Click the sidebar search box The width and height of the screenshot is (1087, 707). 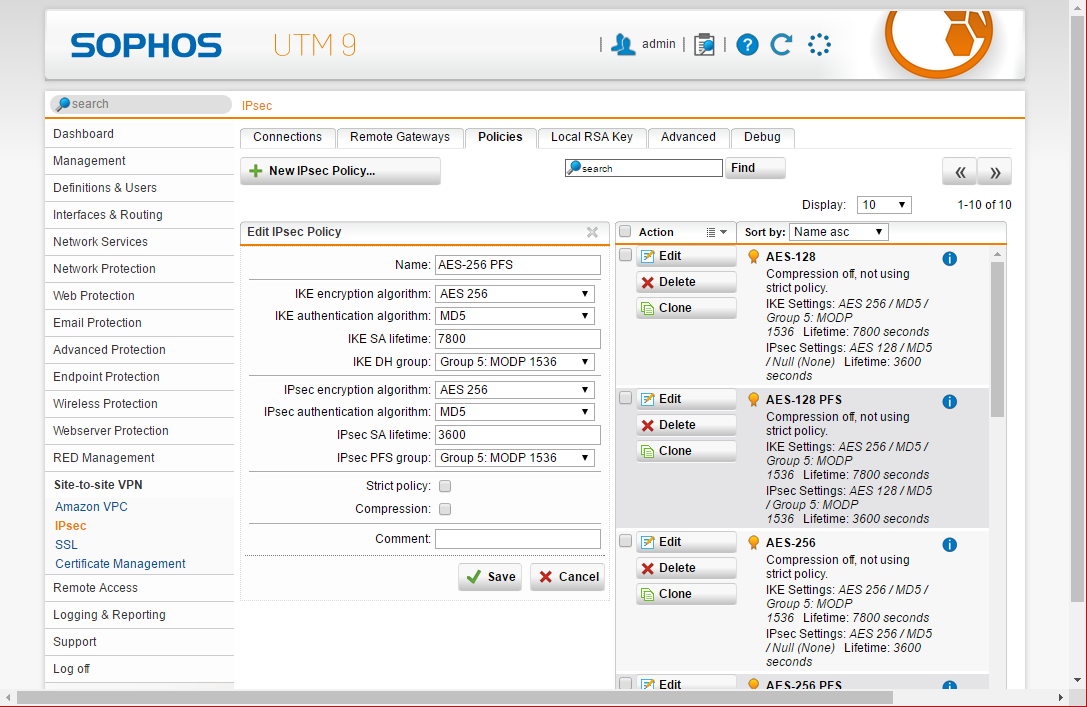point(141,104)
